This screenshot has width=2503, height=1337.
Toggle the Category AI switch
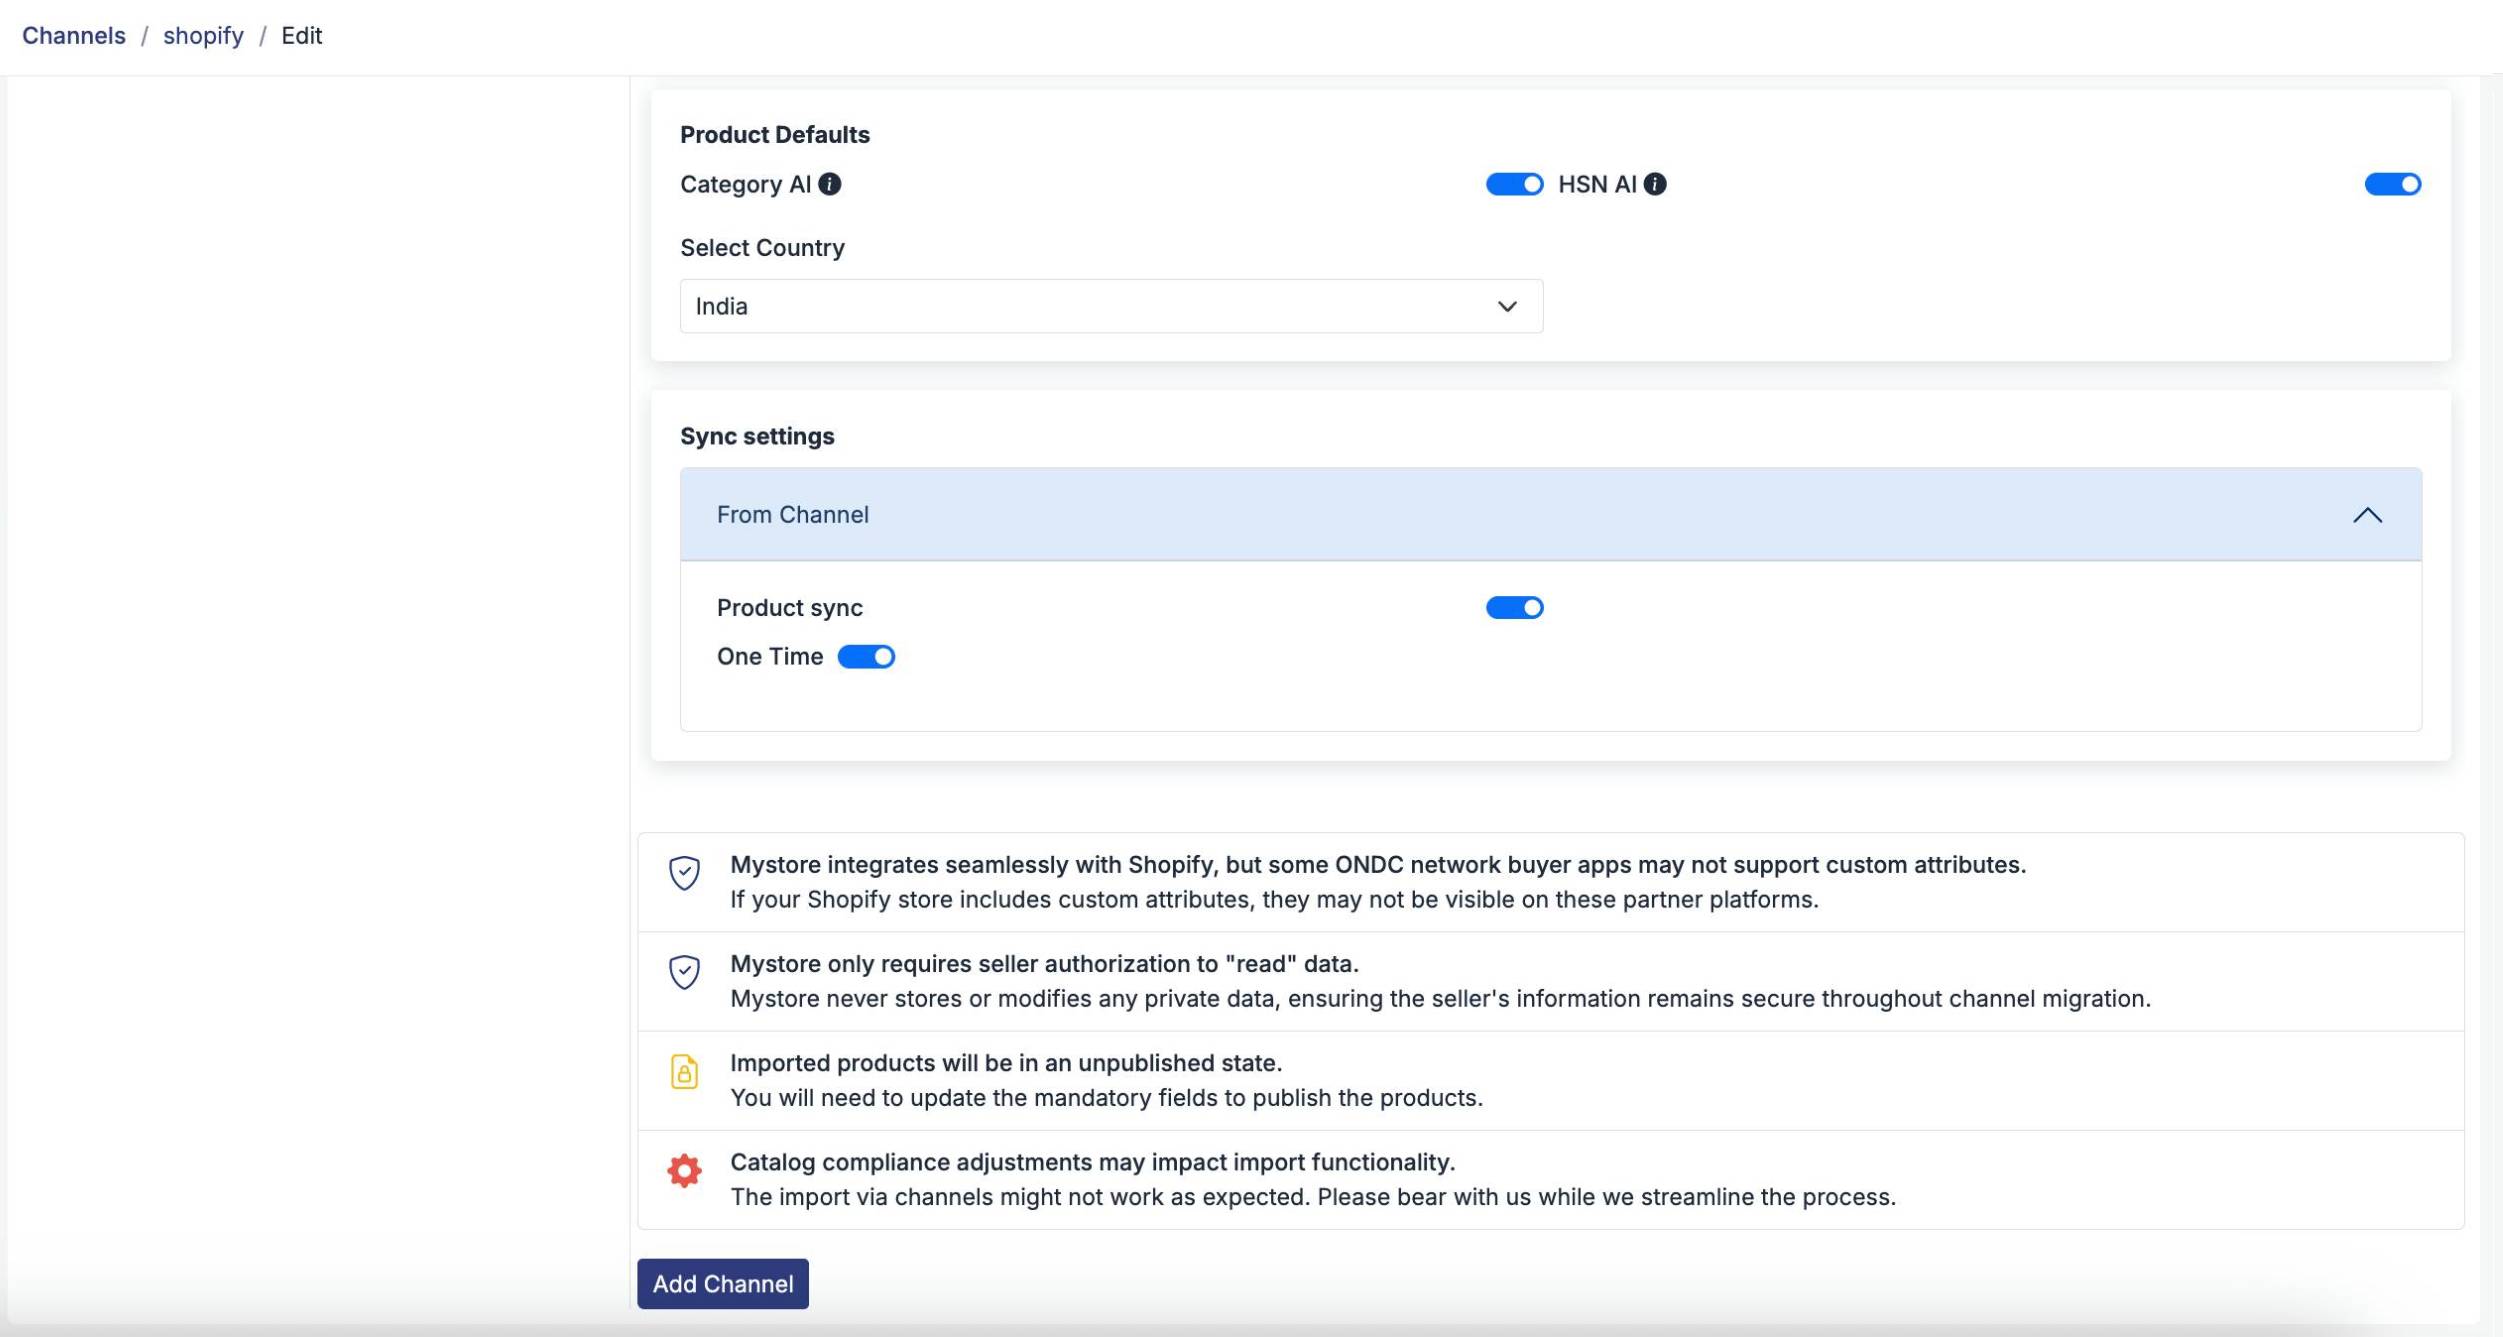(1514, 184)
